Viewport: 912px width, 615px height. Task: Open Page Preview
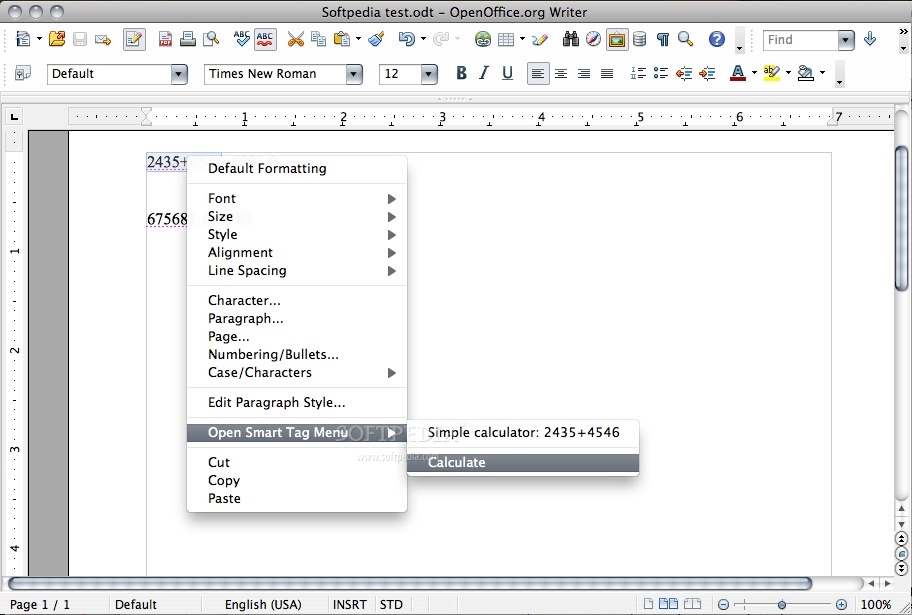(211, 39)
